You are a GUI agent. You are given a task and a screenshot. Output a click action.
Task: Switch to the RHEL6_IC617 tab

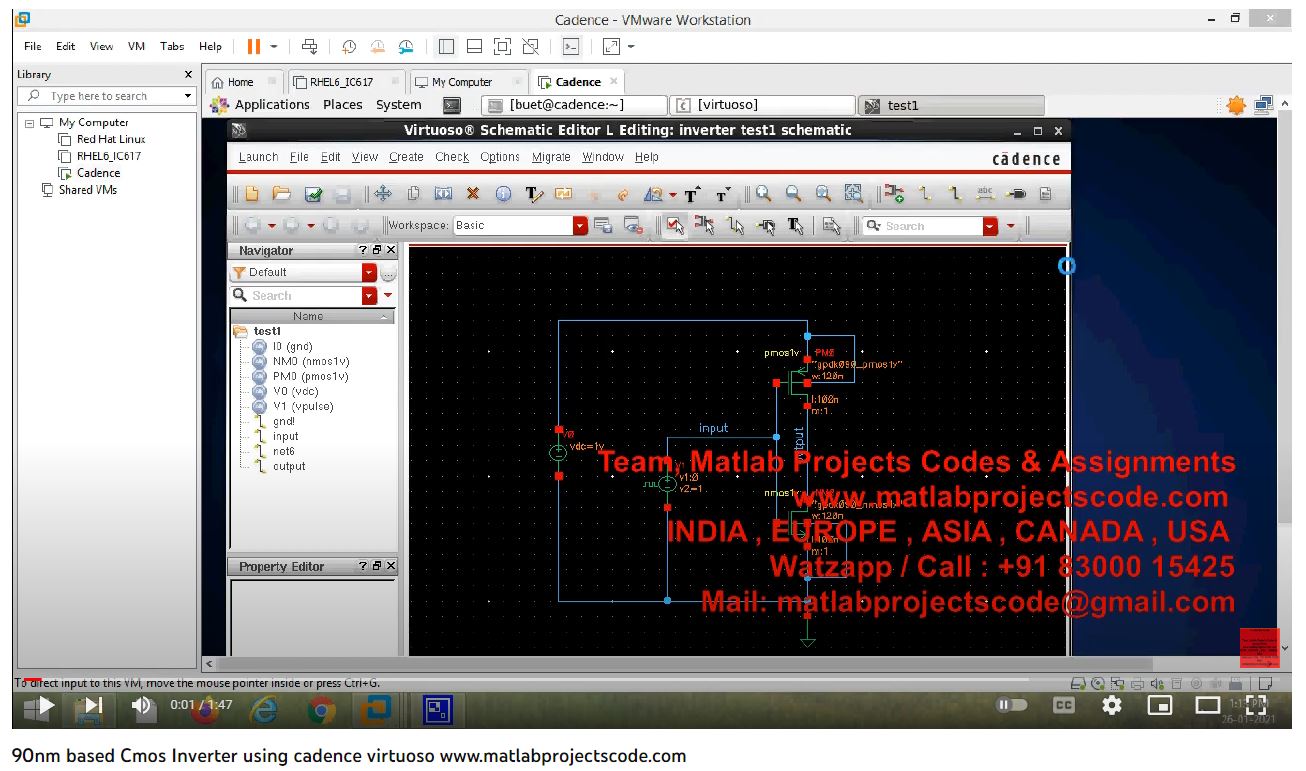tap(340, 82)
